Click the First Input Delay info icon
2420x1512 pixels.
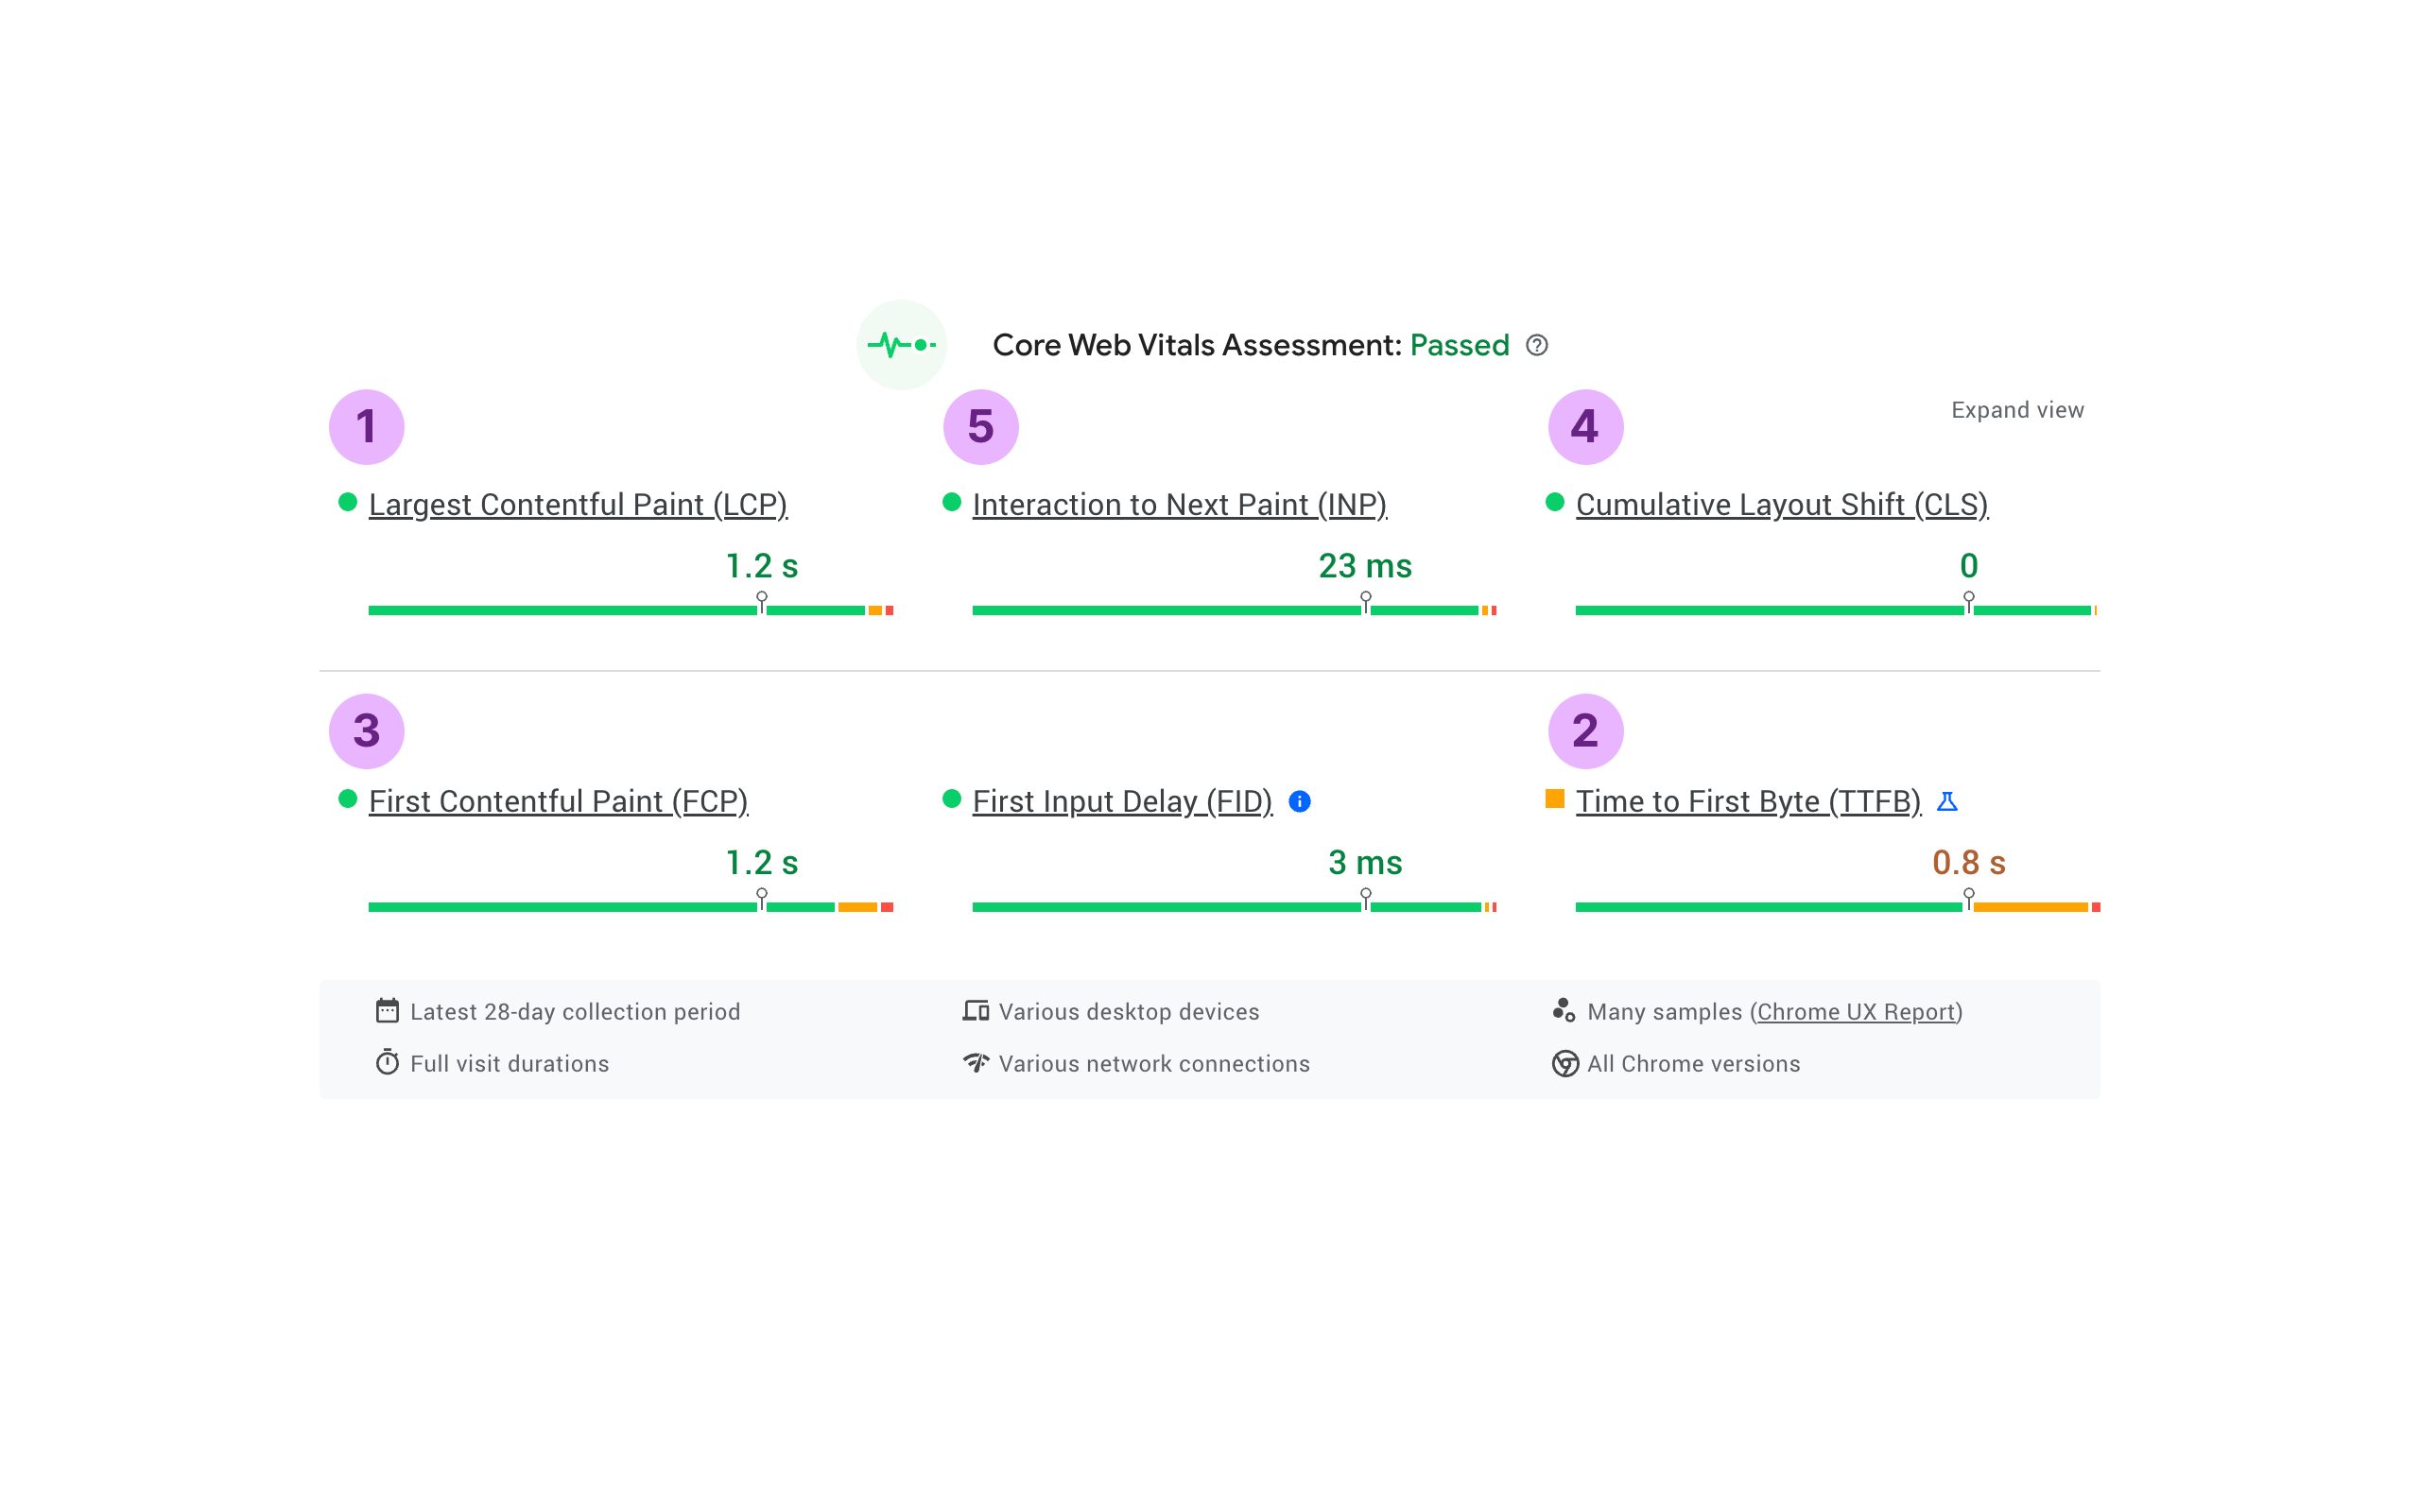point(1299,801)
